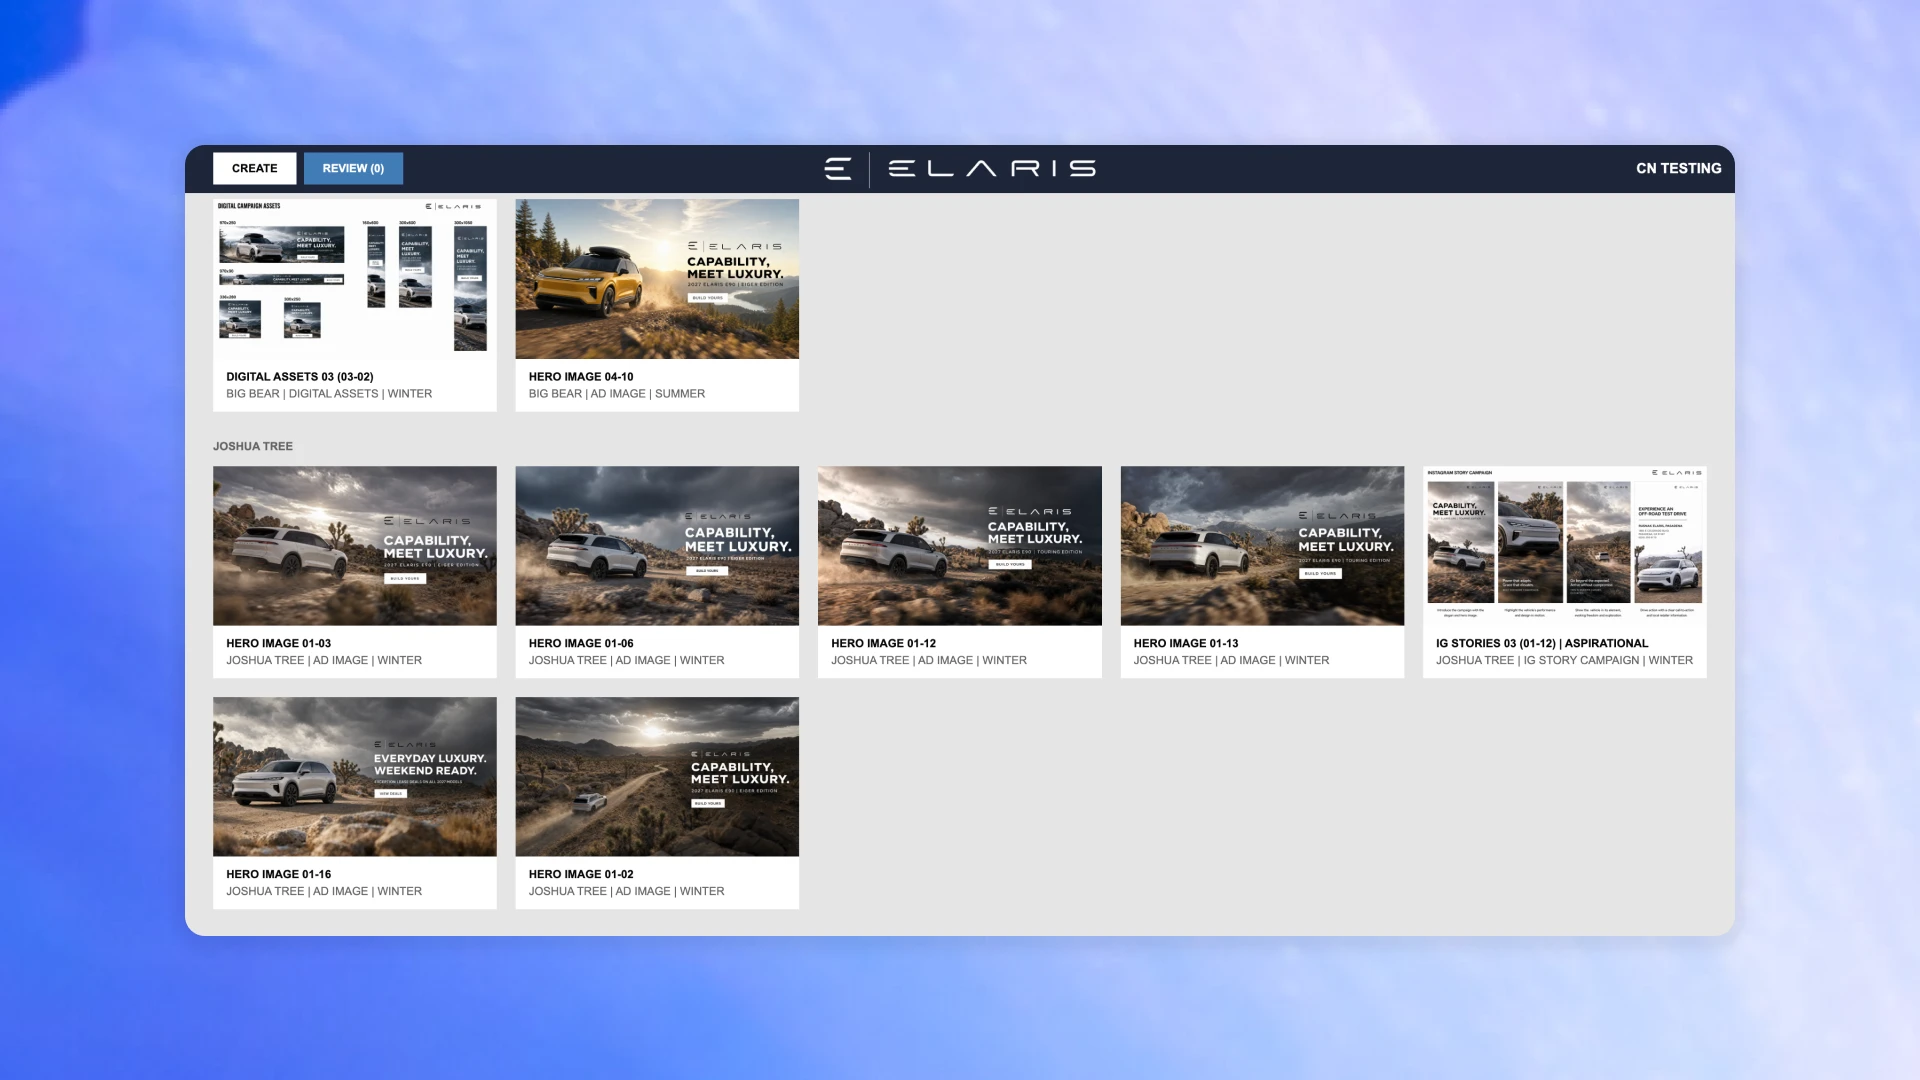
Task: Open IG Stories 03 Aspirational thumbnail
Action: click(1564, 545)
